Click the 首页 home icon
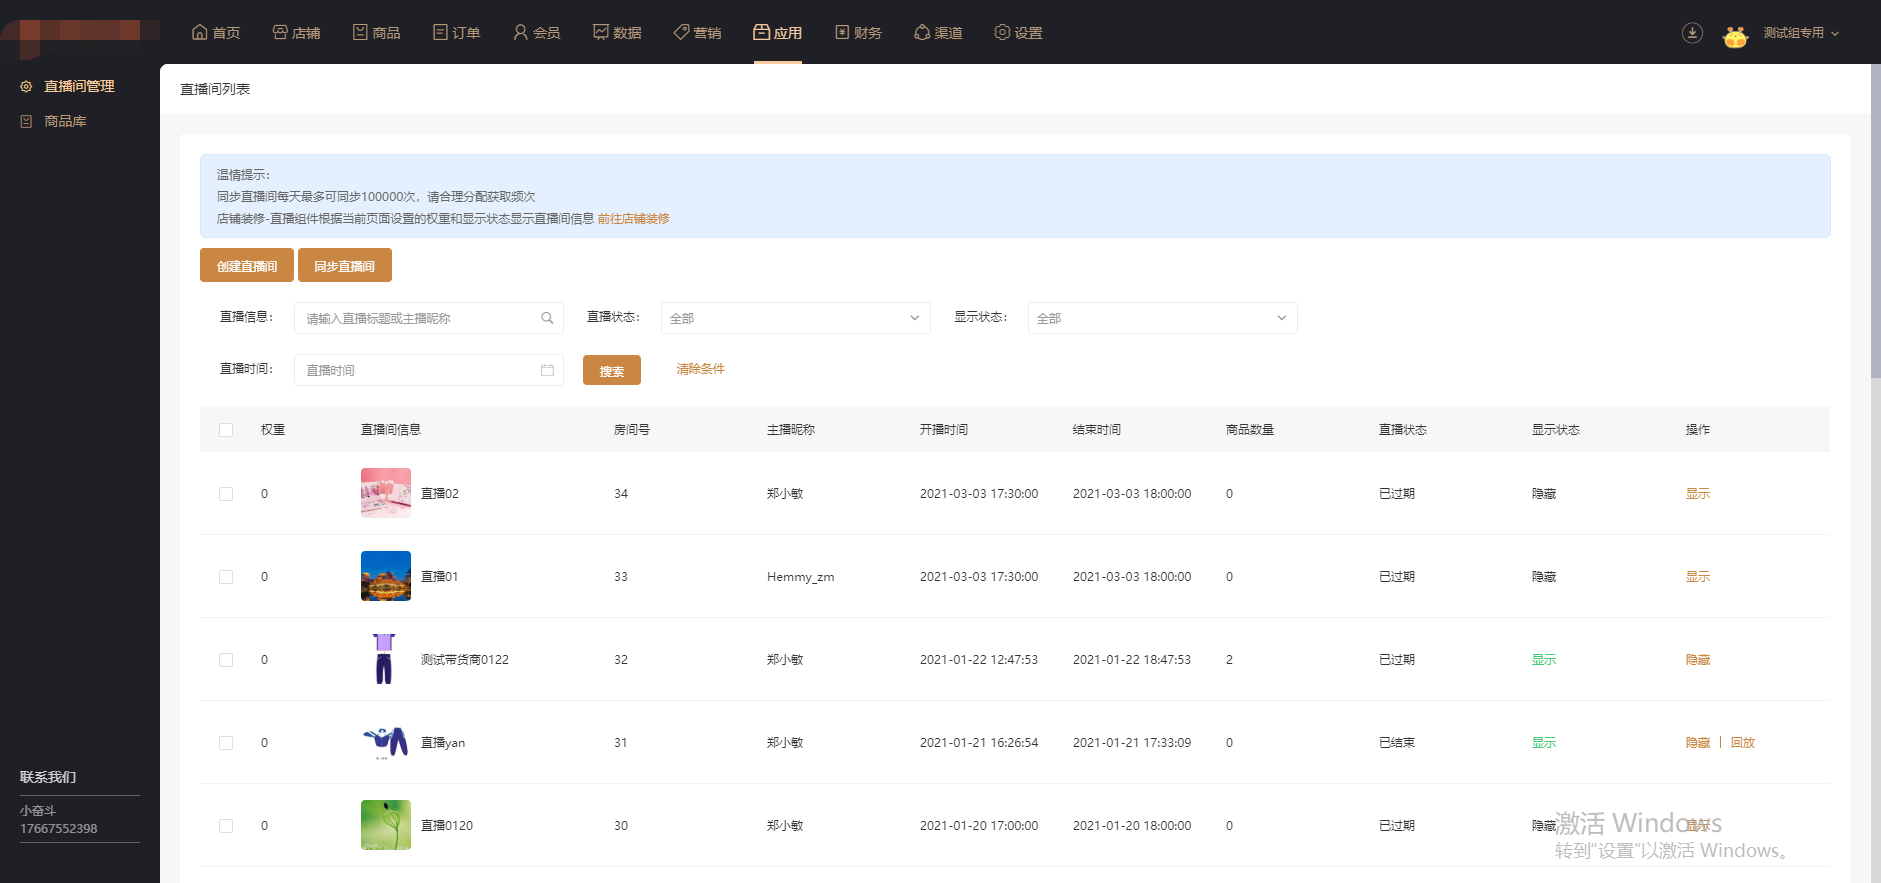 (200, 32)
